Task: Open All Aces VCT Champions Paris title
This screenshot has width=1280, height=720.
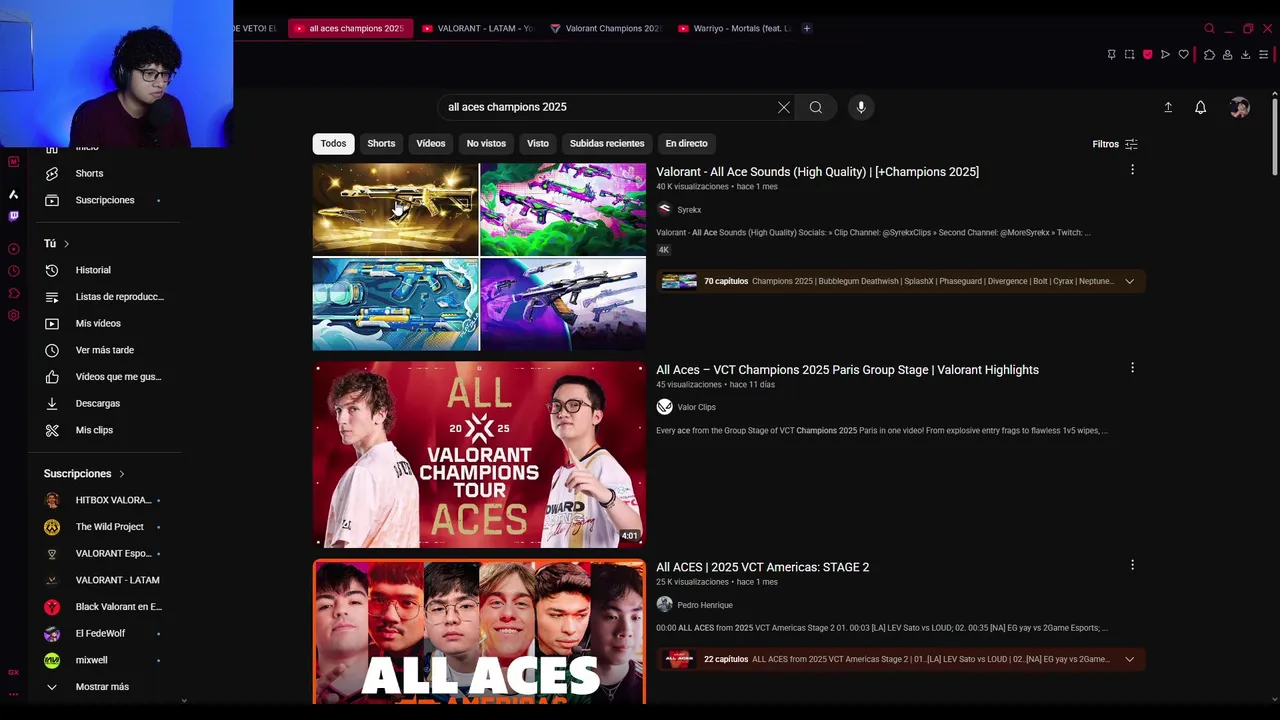Action: [847, 370]
